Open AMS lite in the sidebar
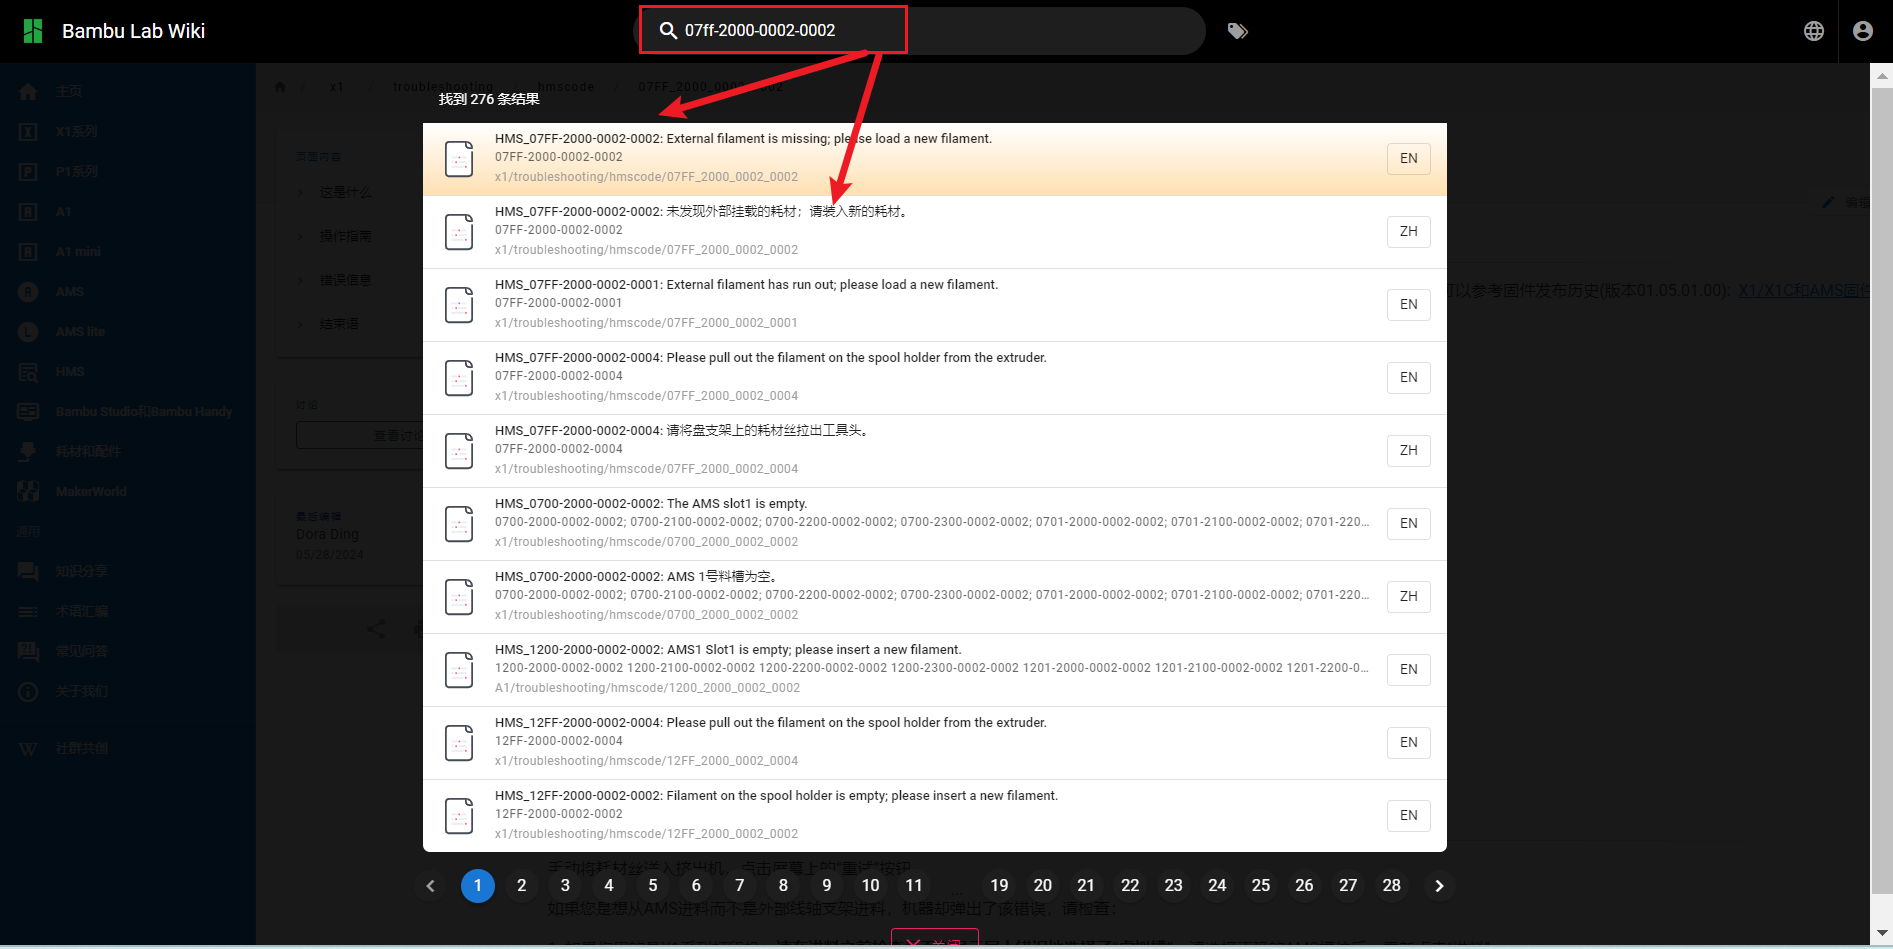 click(x=128, y=332)
